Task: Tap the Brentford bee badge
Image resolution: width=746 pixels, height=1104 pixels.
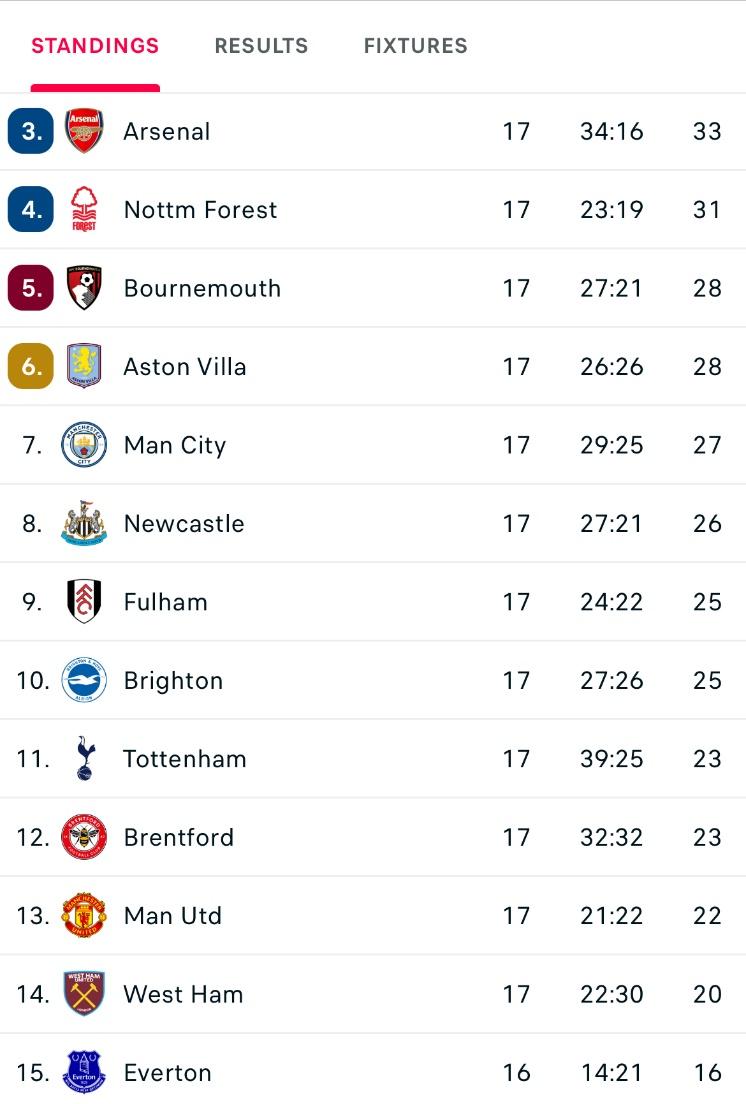Action: point(84,837)
